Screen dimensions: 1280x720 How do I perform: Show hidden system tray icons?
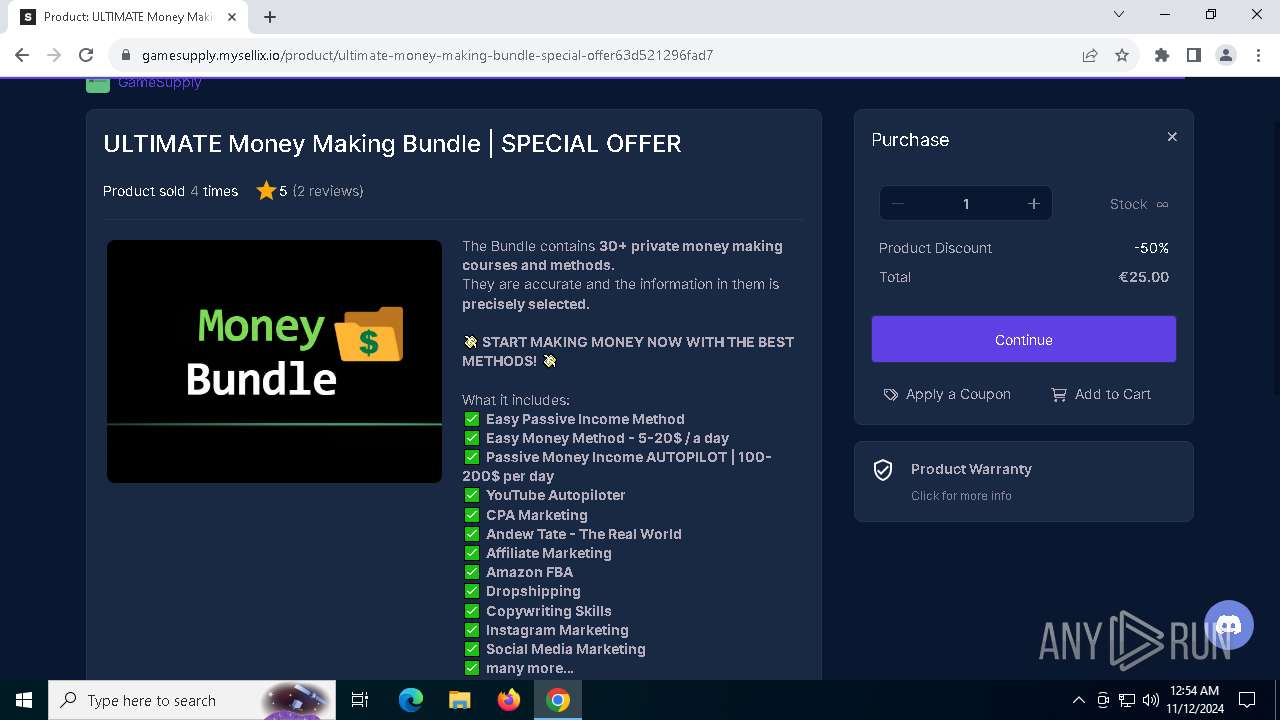[1079, 700]
